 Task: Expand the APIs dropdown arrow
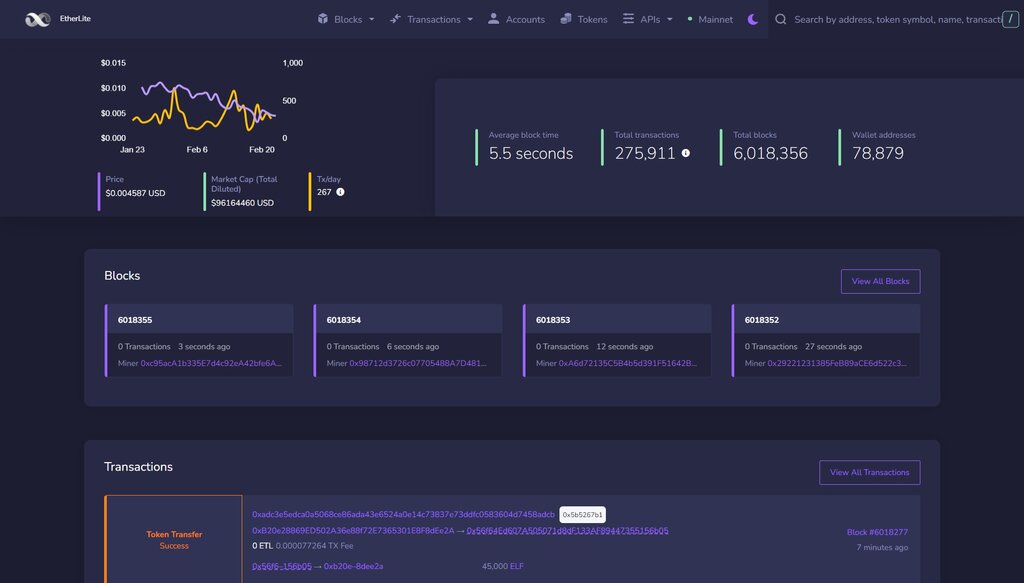[669, 20]
